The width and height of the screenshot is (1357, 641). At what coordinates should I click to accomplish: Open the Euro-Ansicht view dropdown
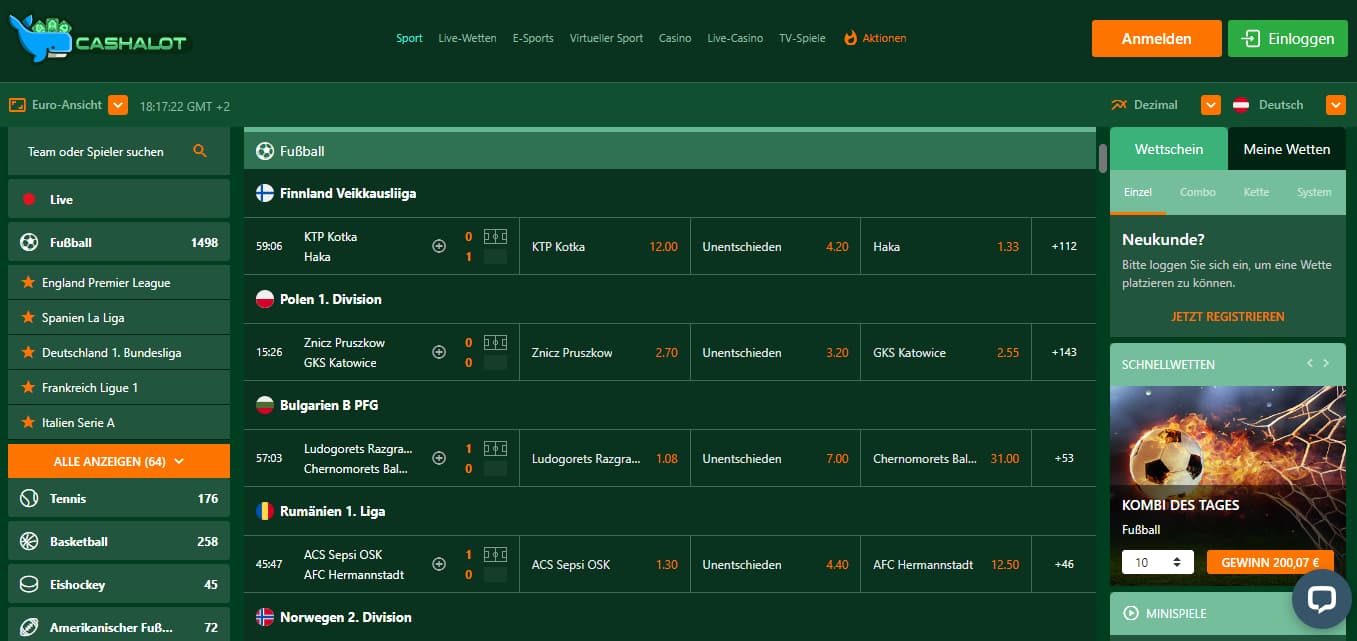click(118, 105)
